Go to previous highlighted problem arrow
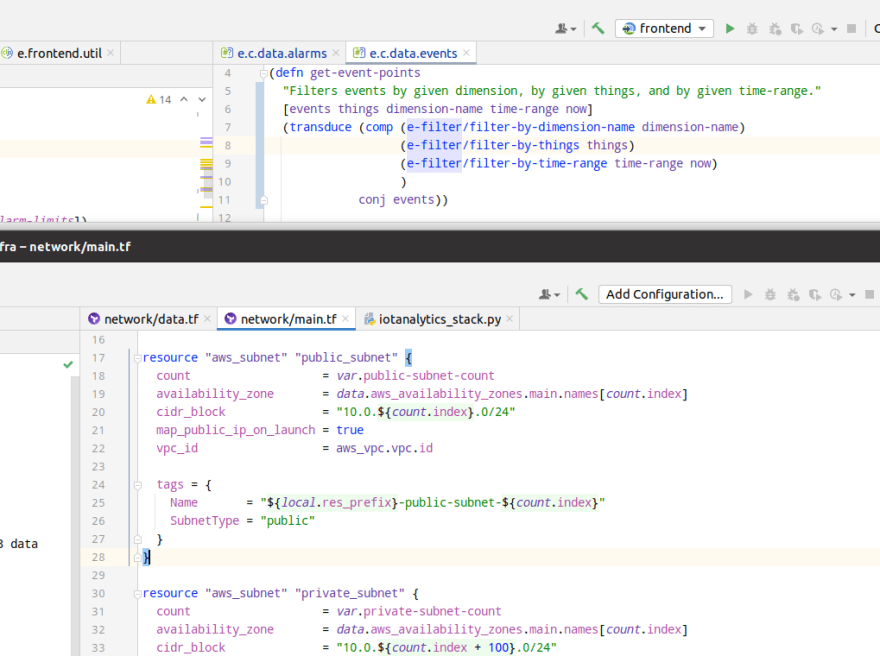The height and width of the screenshot is (656, 880). (184, 99)
